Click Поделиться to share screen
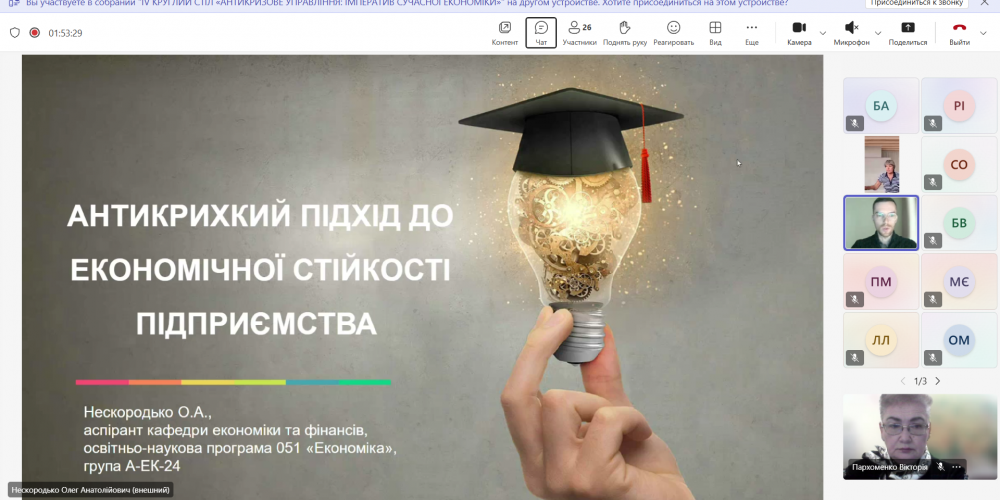The image size is (1000, 500). coord(908,33)
